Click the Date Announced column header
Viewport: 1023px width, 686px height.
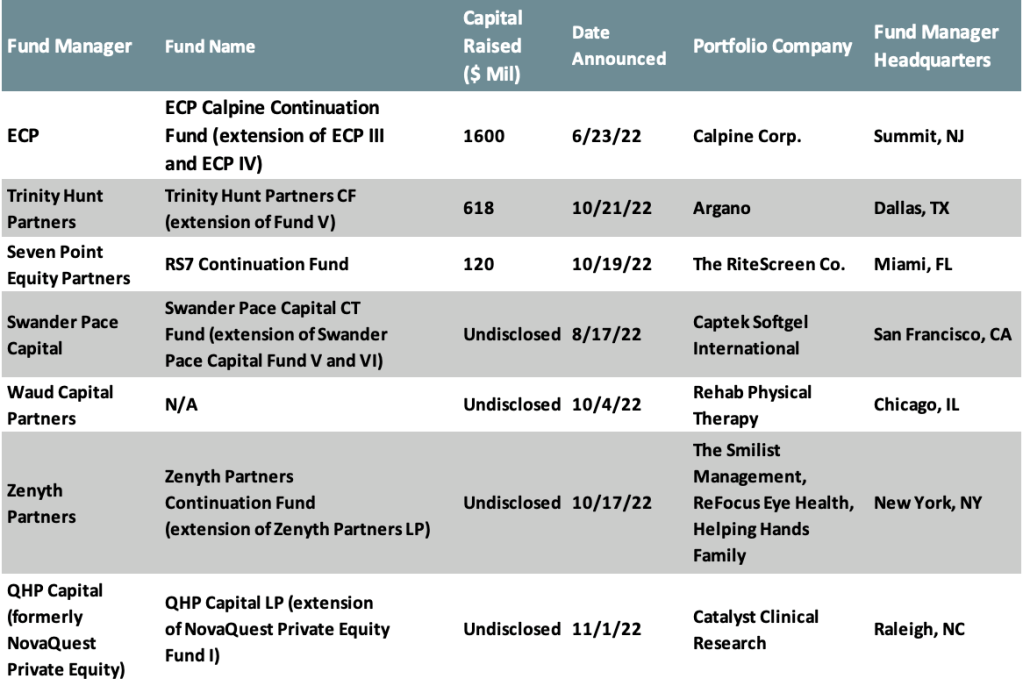click(x=618, y=46)
